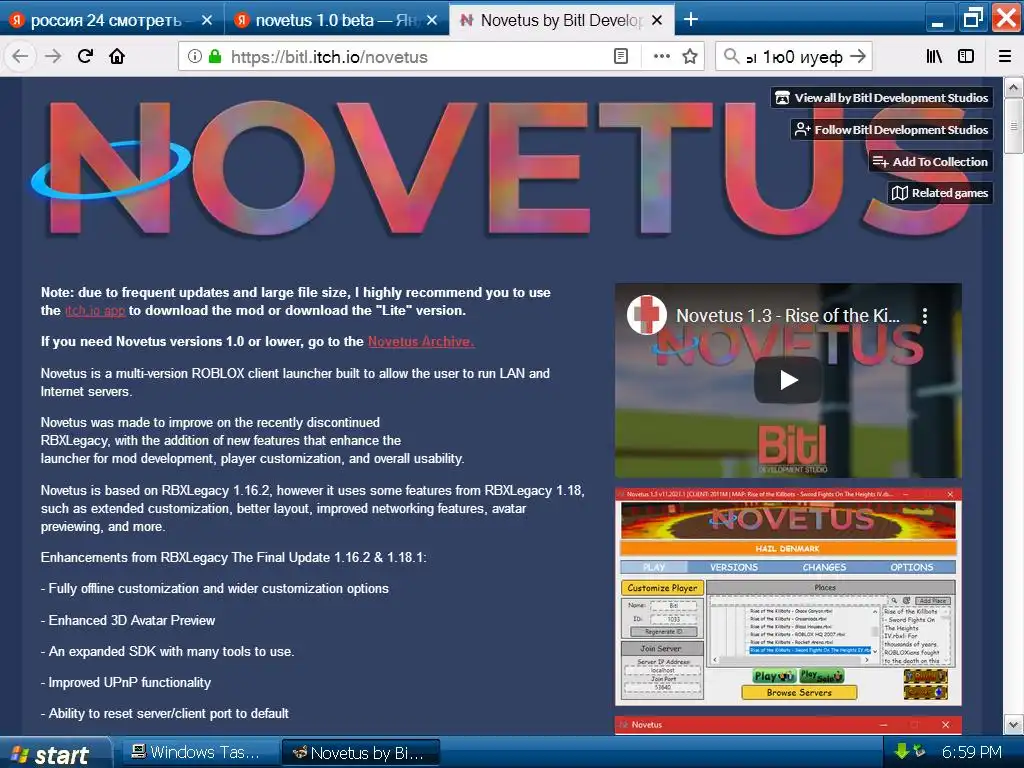
Task: Show site information via the info icon
Action: click(194, 56)
